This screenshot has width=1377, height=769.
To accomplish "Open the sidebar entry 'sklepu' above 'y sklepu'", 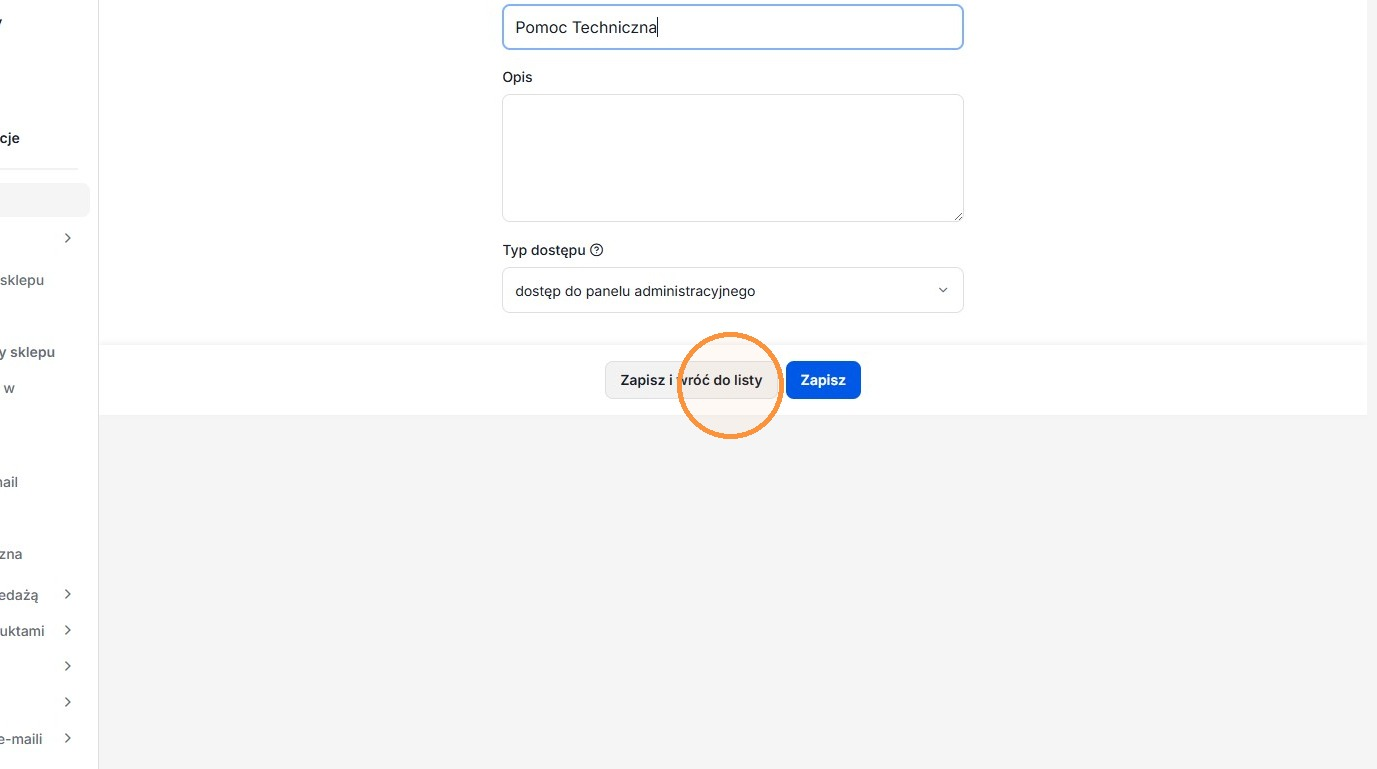I will 22,280.
